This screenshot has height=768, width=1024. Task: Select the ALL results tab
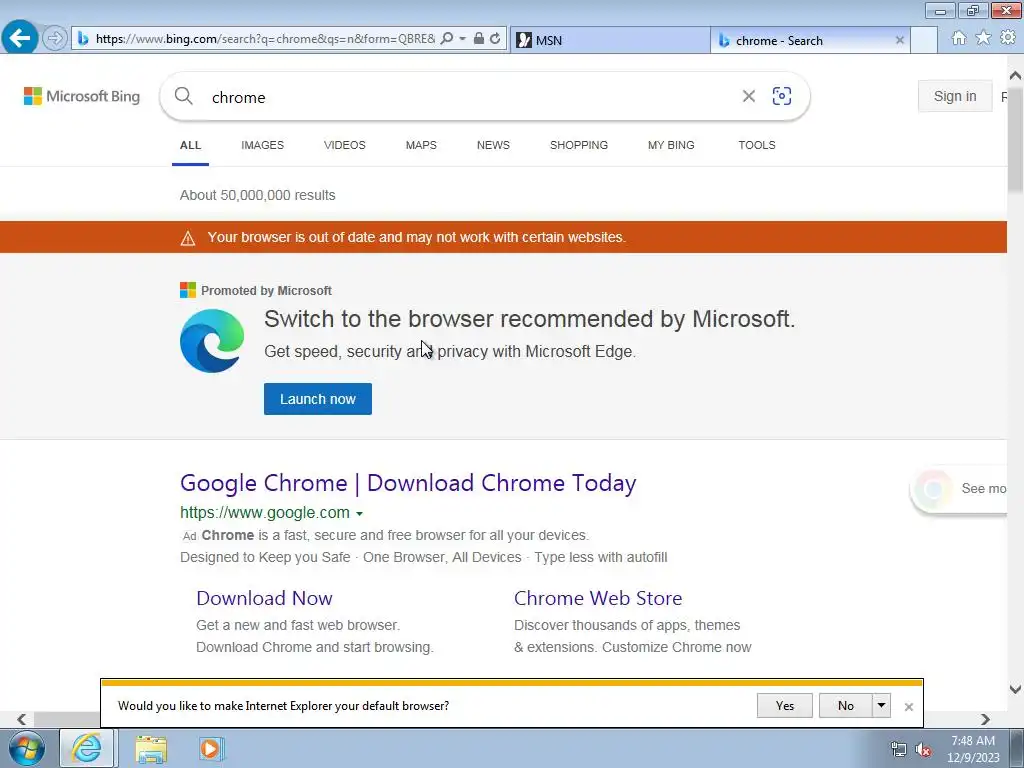click(x=190, y=145)
